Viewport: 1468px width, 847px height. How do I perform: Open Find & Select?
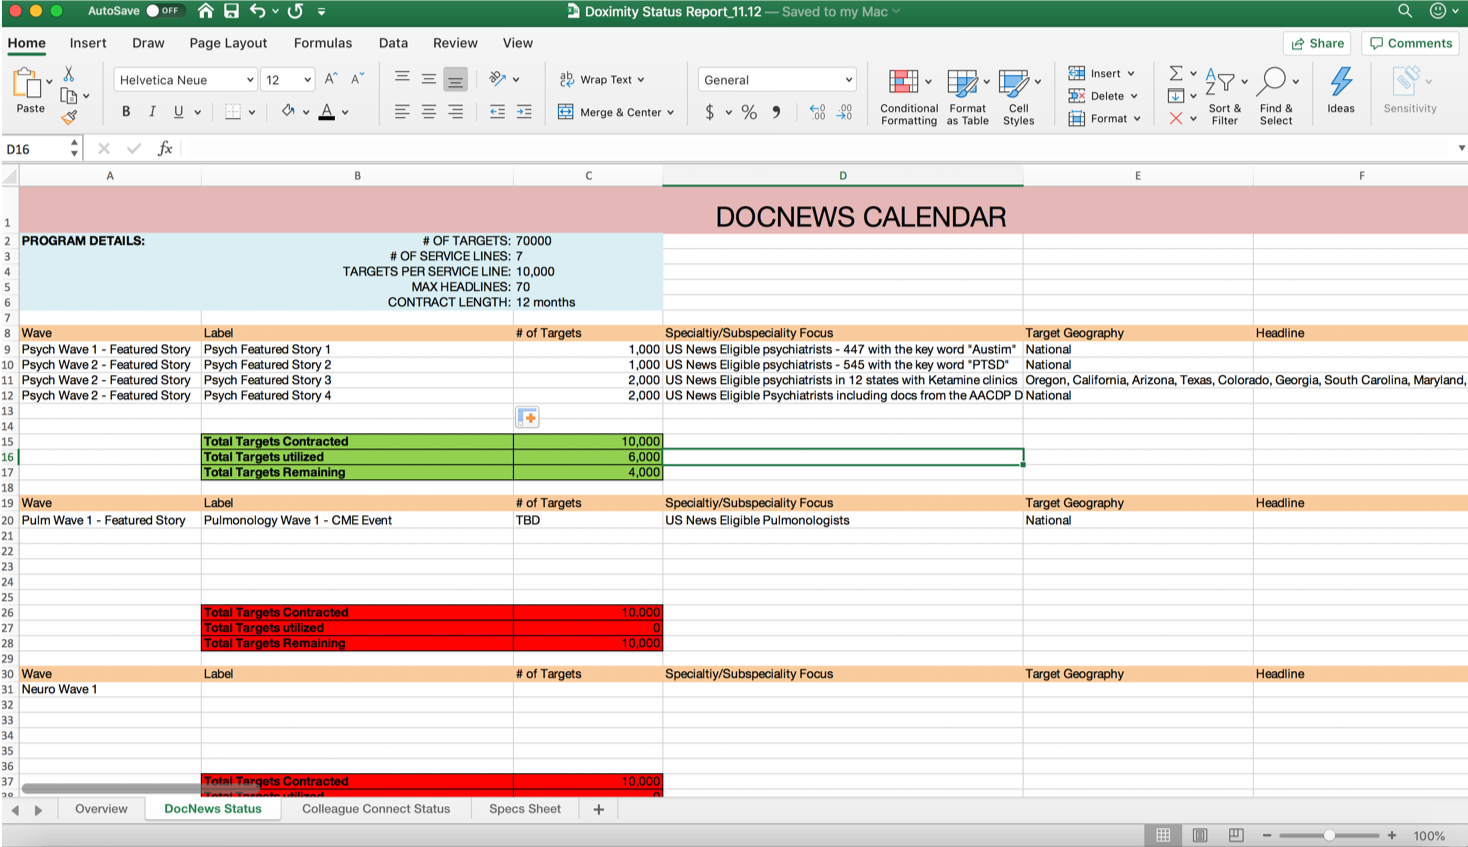(1276, 97)
